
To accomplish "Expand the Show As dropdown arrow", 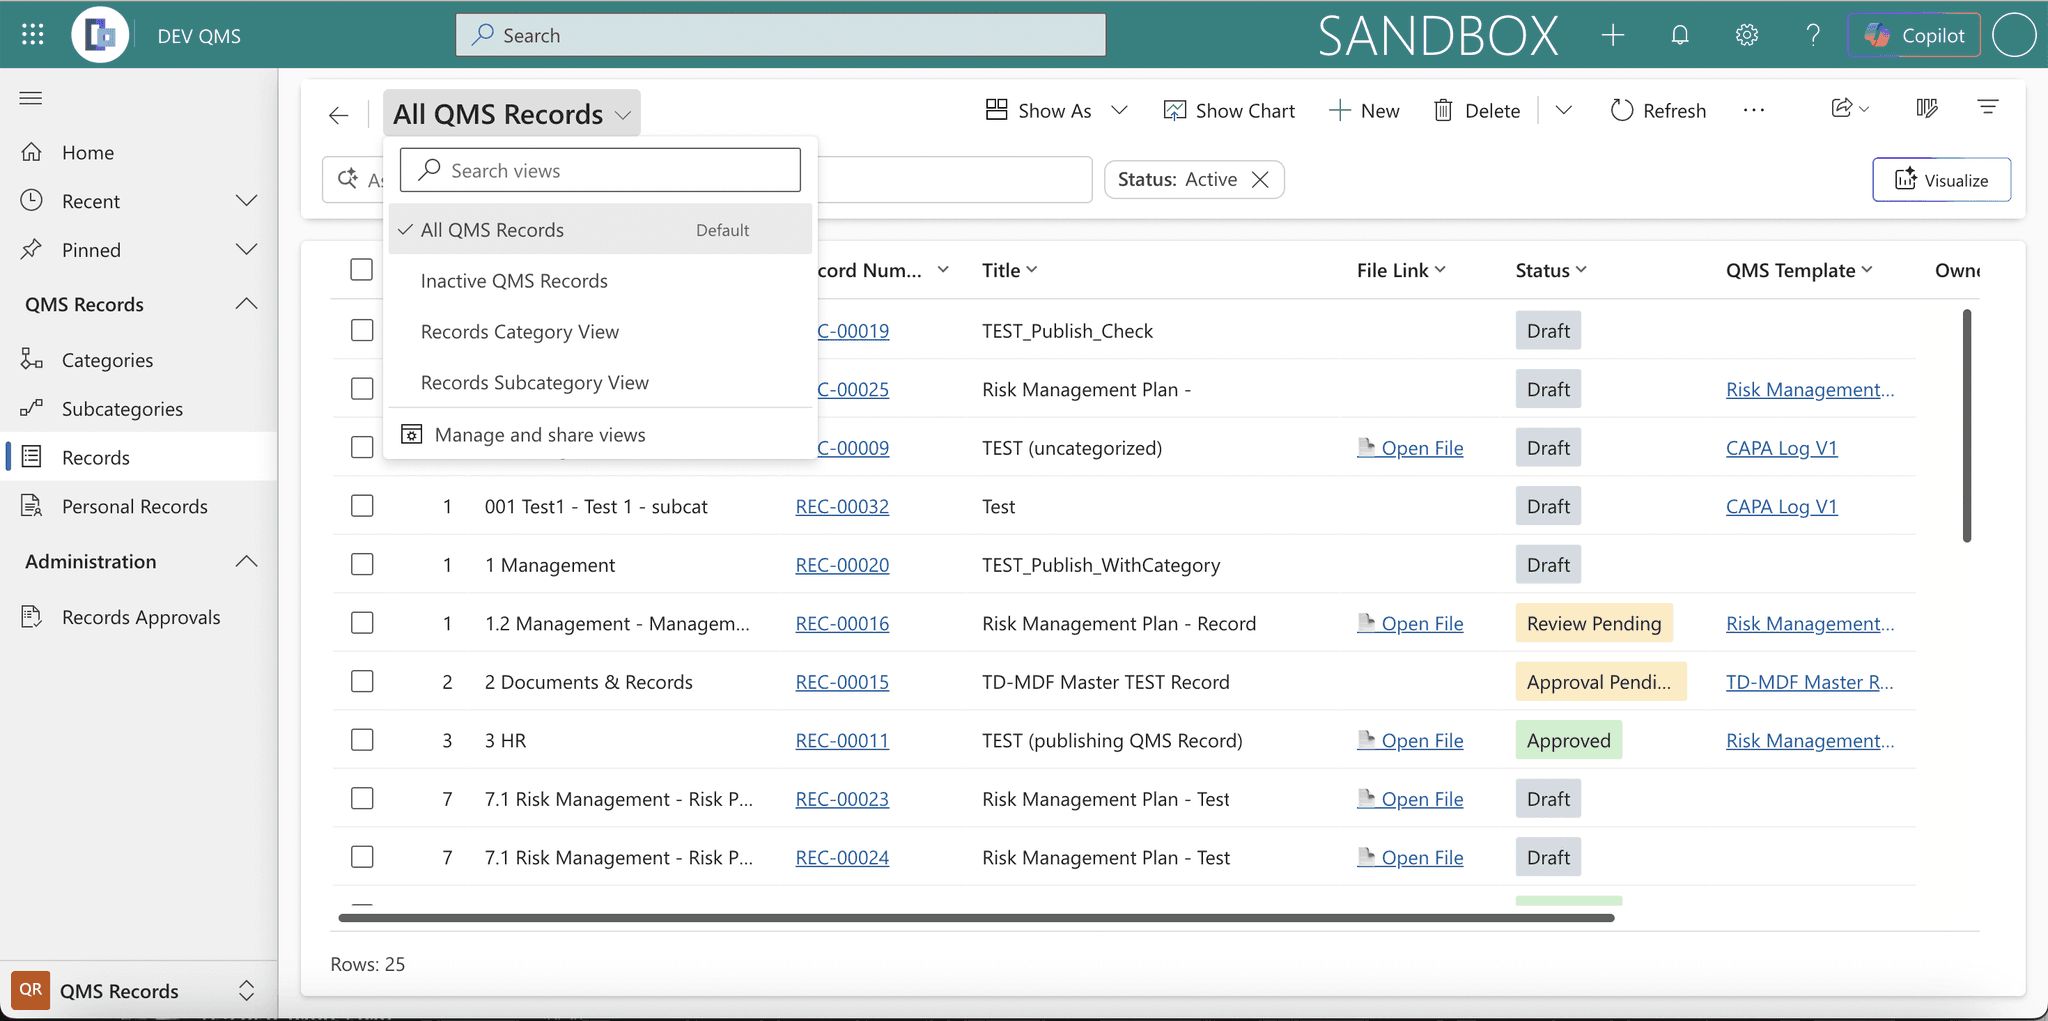I will (1120, 110).
